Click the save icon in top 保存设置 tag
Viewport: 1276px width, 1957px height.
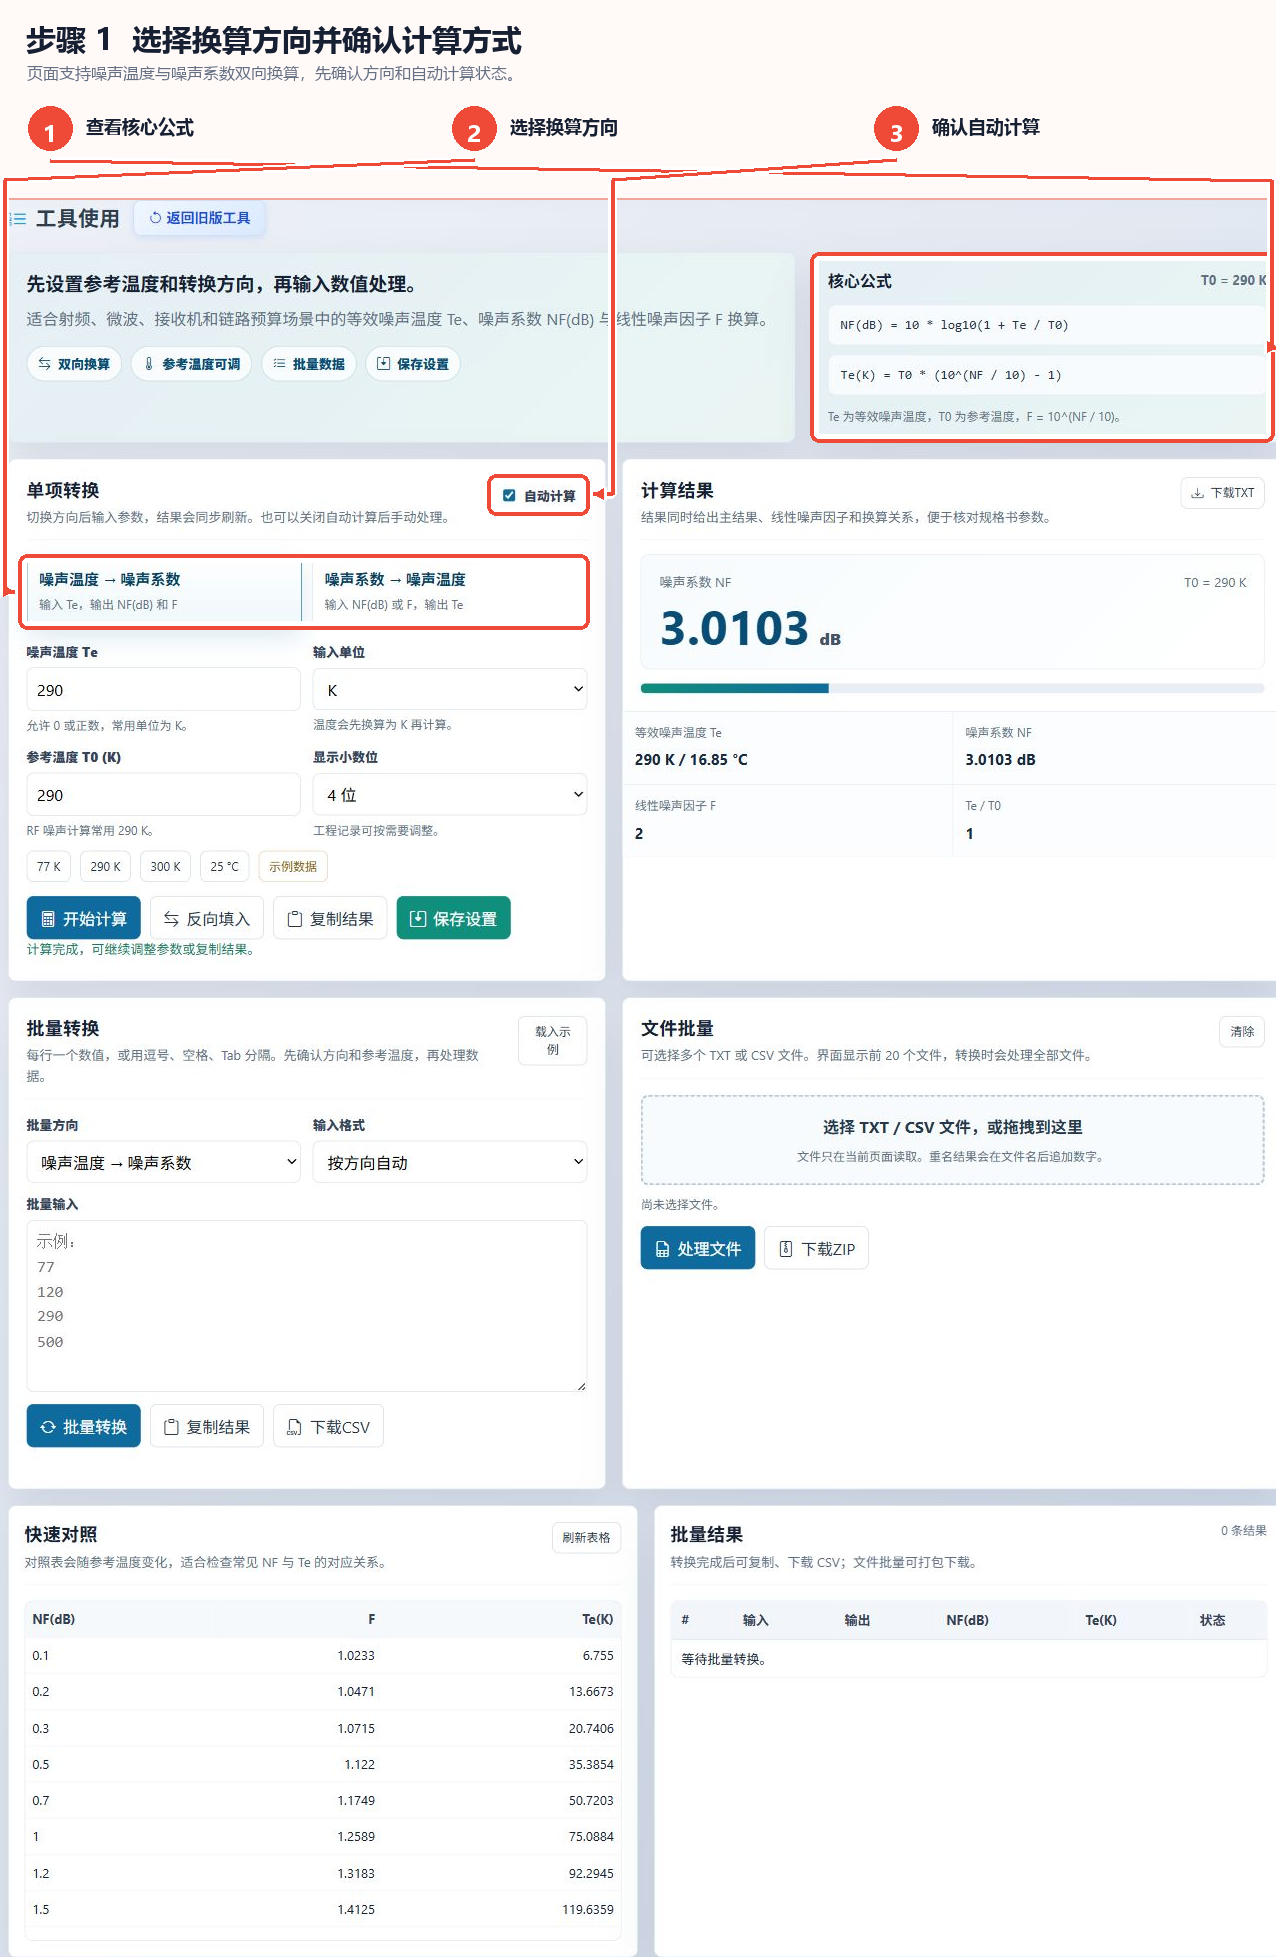[x=383, y=364]
